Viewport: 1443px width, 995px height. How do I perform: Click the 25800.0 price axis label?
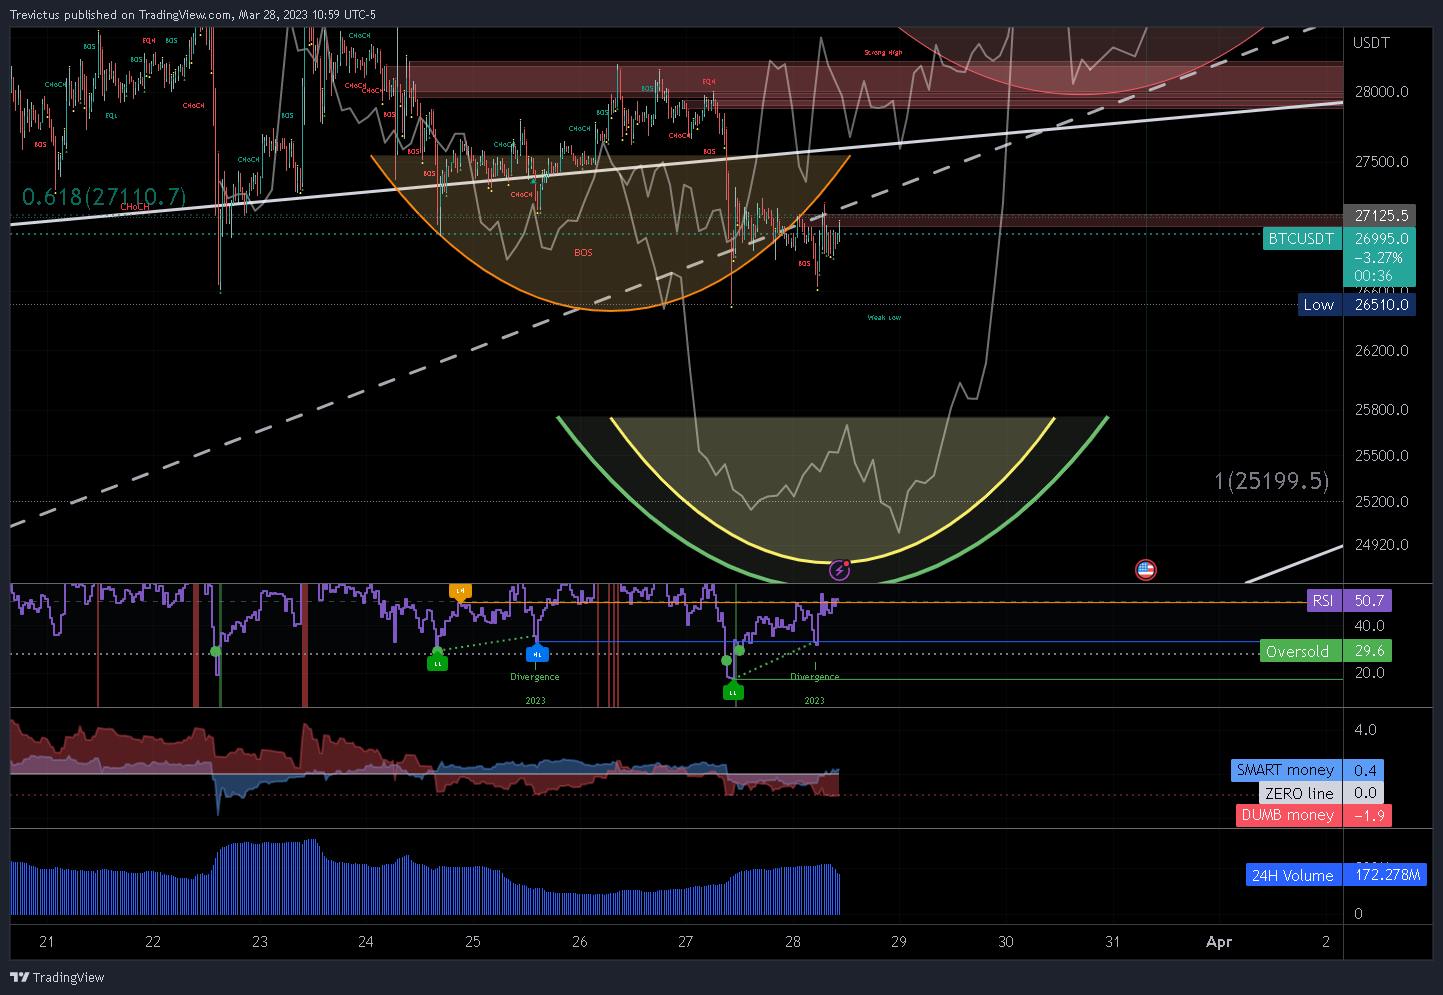(x=1381, y=409)
